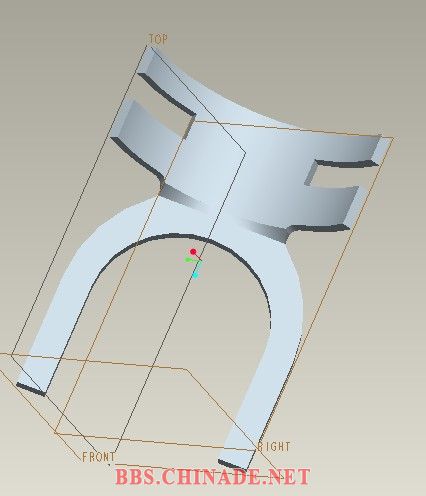
Task: Select the RIGHT datum plane label
Action: (274, 447)
